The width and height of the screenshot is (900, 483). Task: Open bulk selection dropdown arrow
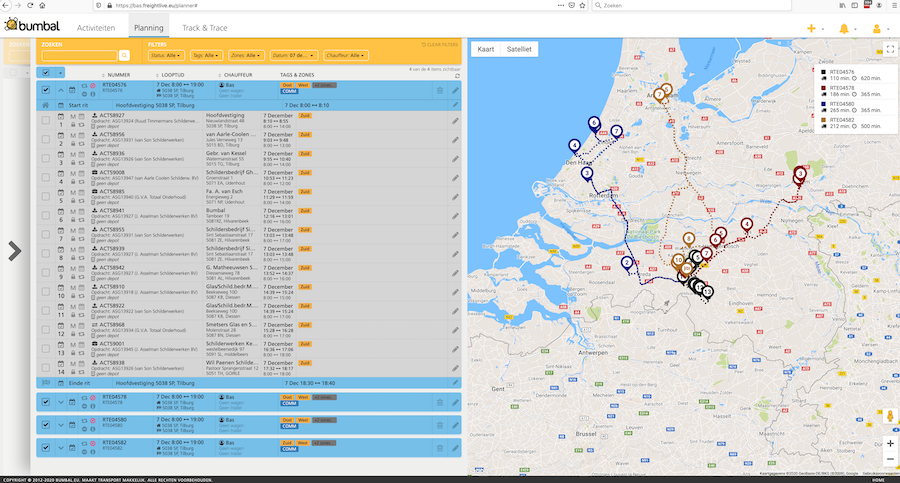[x=60, y=72]
